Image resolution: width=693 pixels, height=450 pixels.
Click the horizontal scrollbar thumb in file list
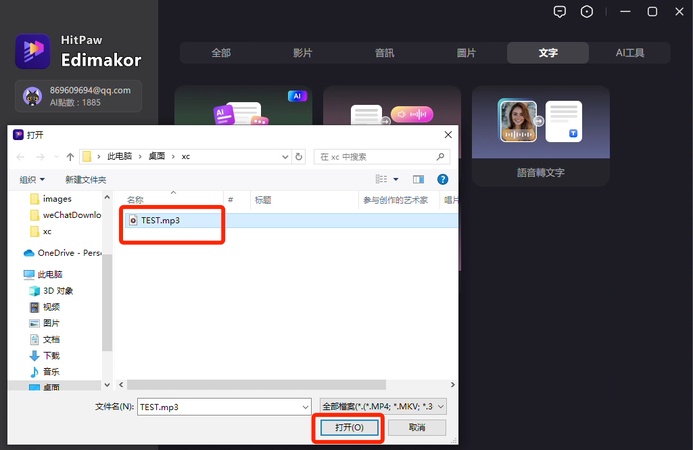(x=256, y=385)
